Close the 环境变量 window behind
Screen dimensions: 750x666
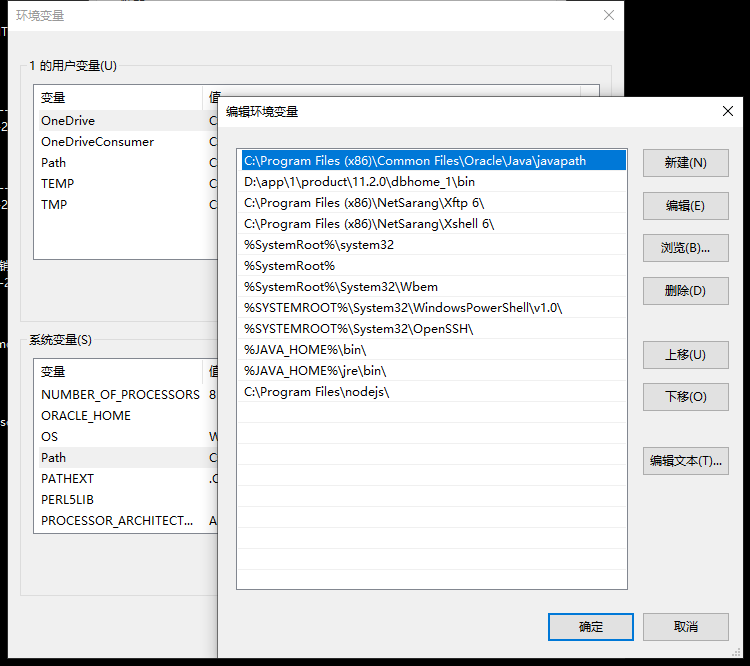coord(608,15)
